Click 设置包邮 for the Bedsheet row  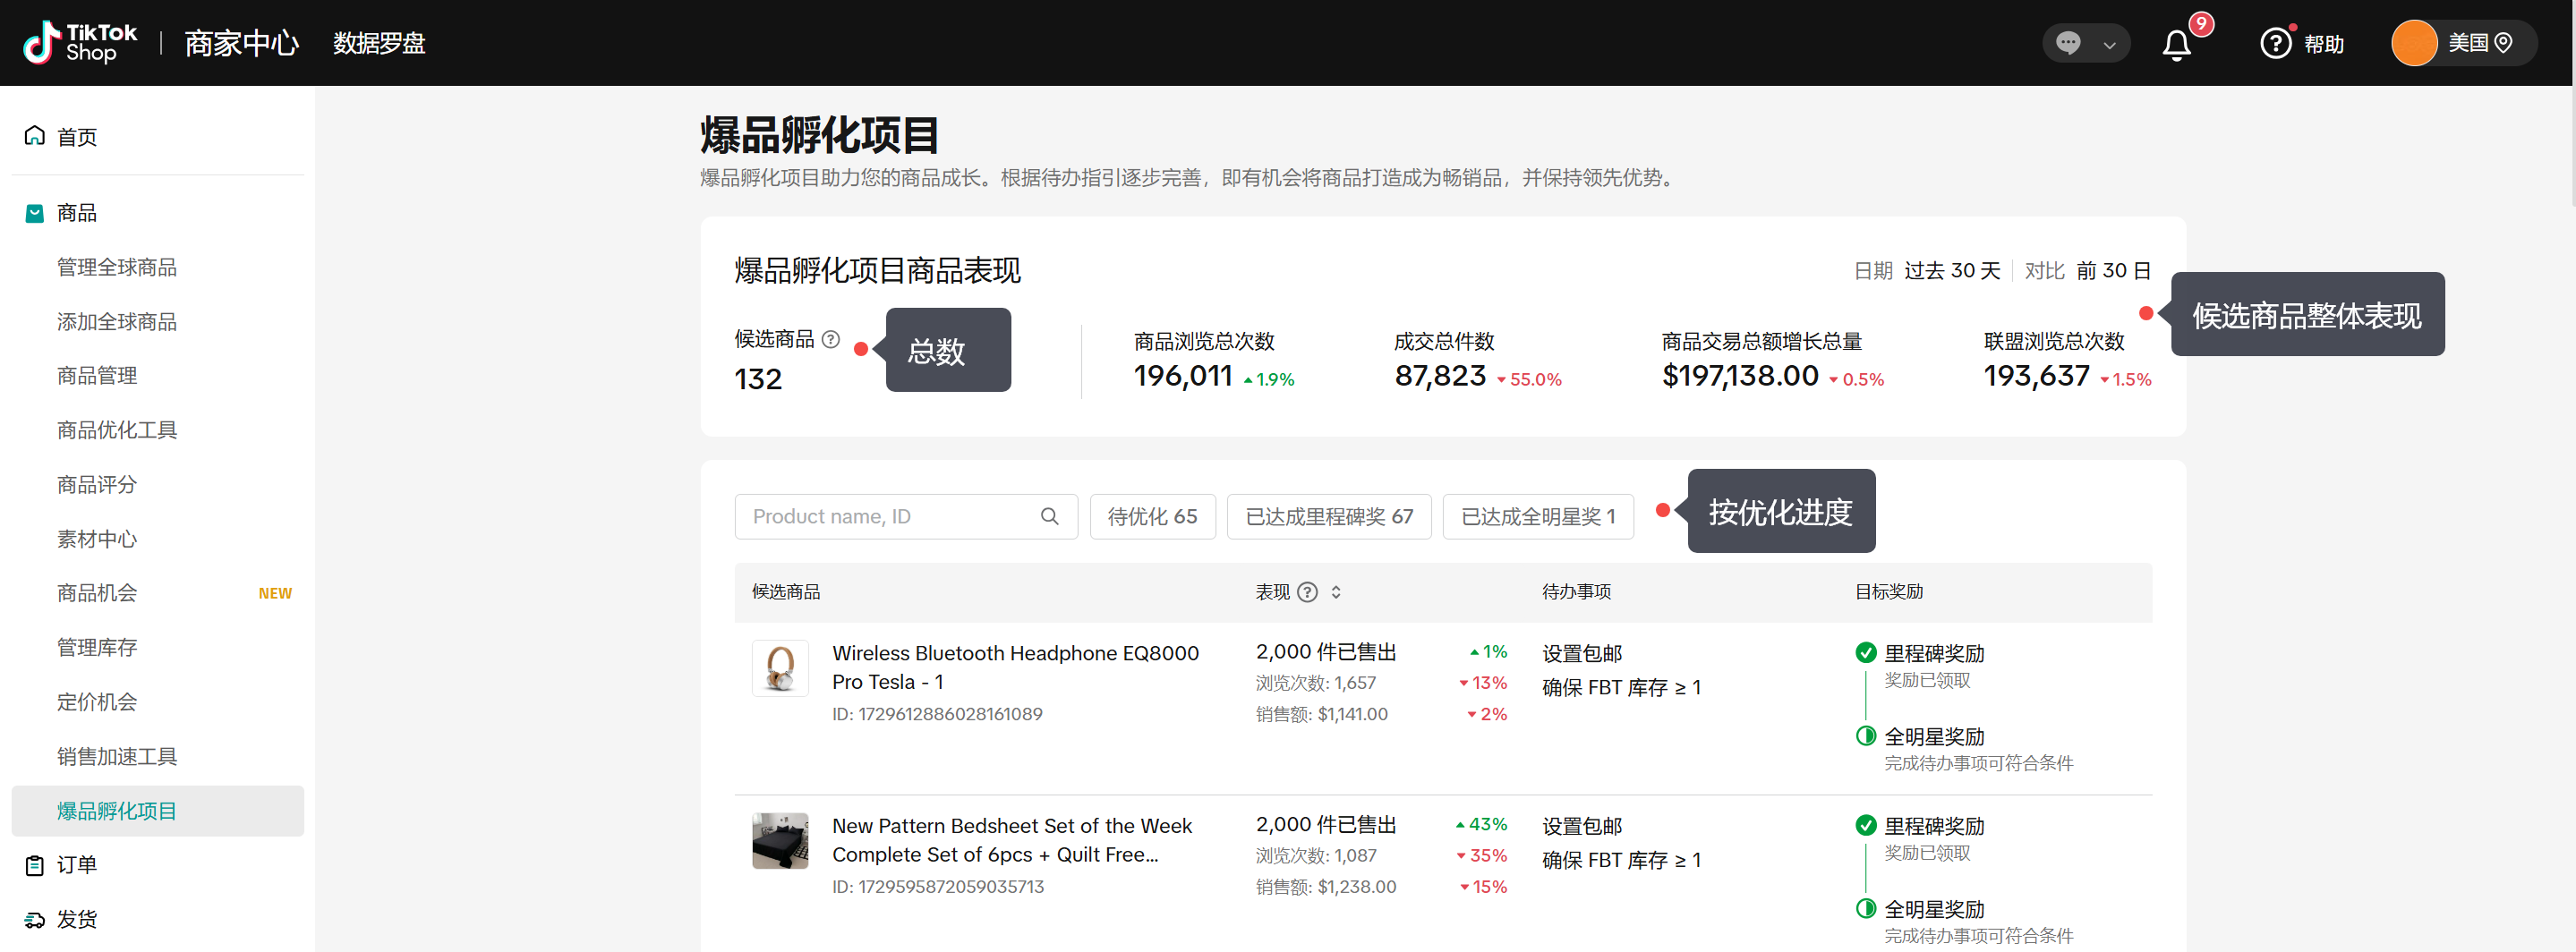(1582, 827)
